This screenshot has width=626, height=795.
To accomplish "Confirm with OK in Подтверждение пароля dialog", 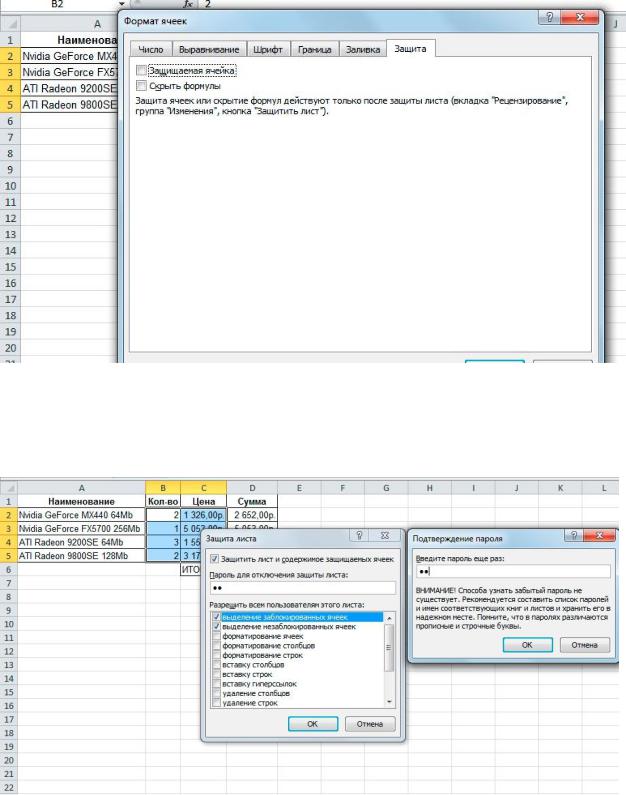I will pyautogui.click(x=527, y=645).
